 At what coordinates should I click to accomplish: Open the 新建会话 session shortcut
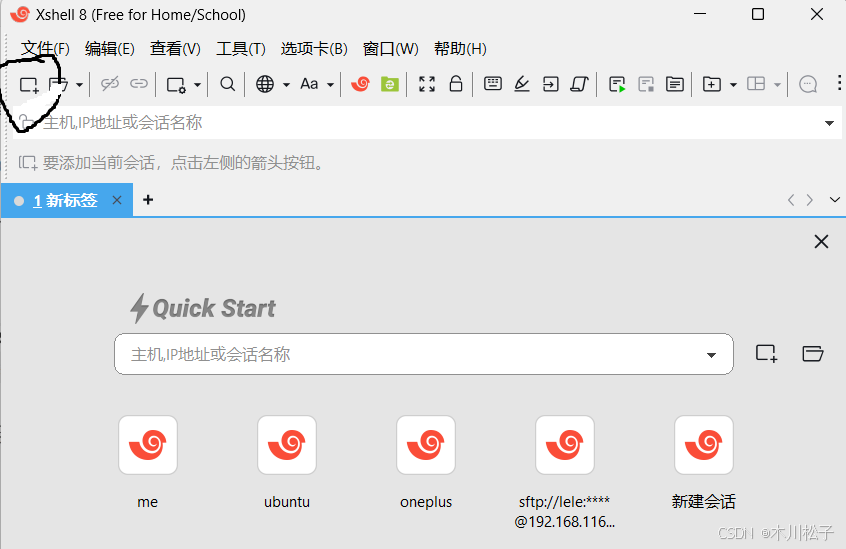point(704,445)
